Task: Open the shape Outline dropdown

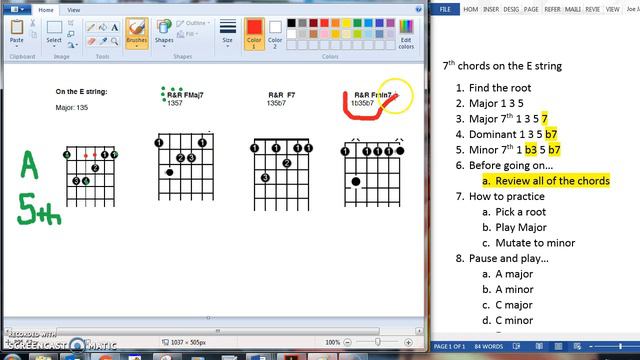Action: point(193,23)
